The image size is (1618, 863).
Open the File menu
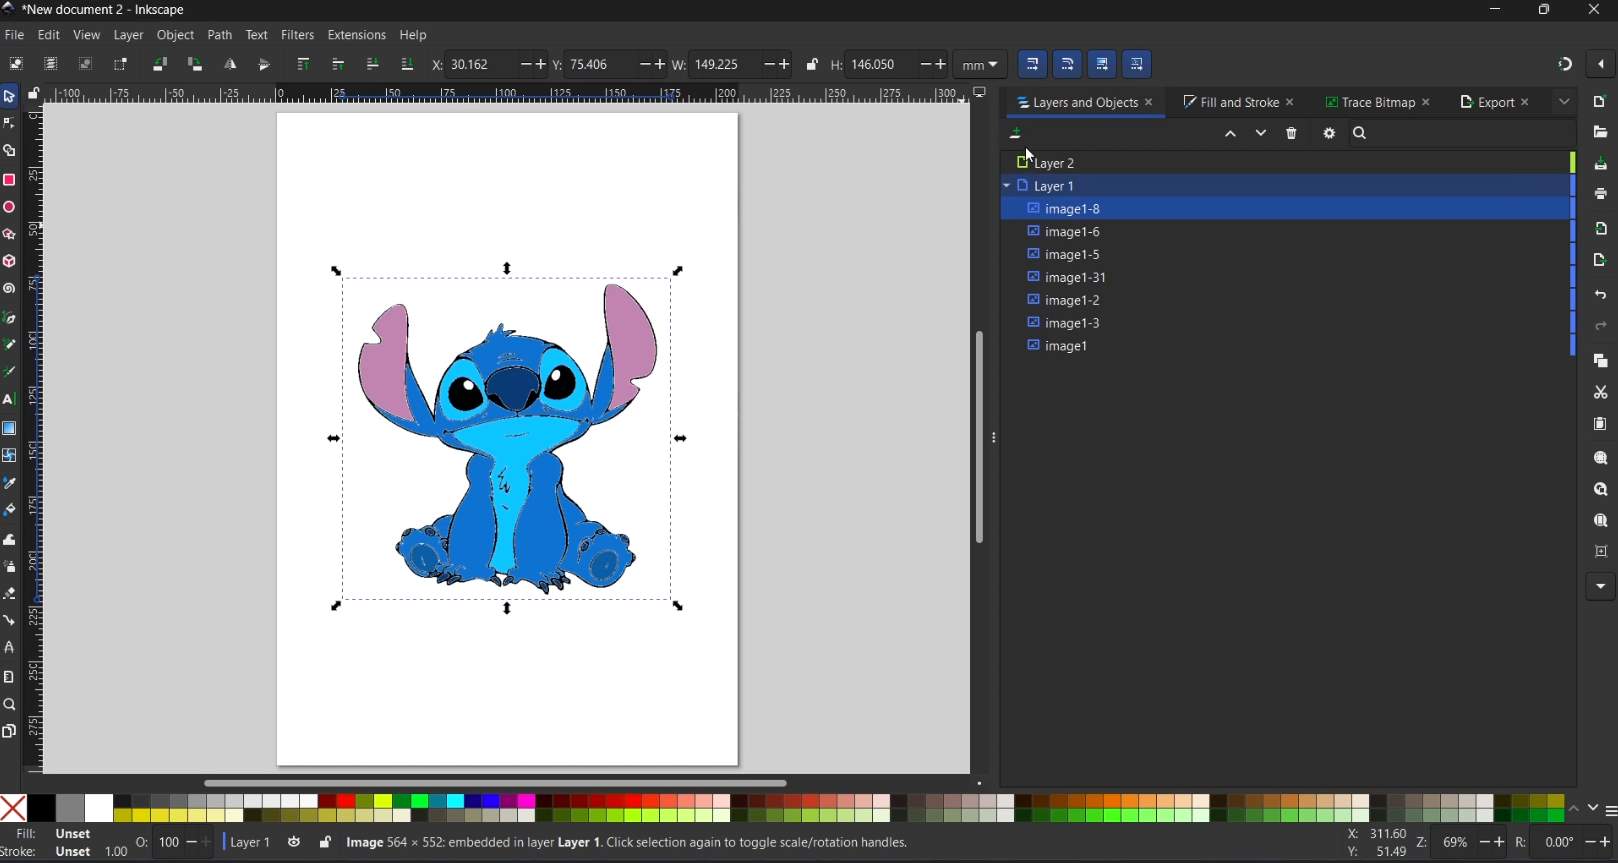click(x=14, y=35)
